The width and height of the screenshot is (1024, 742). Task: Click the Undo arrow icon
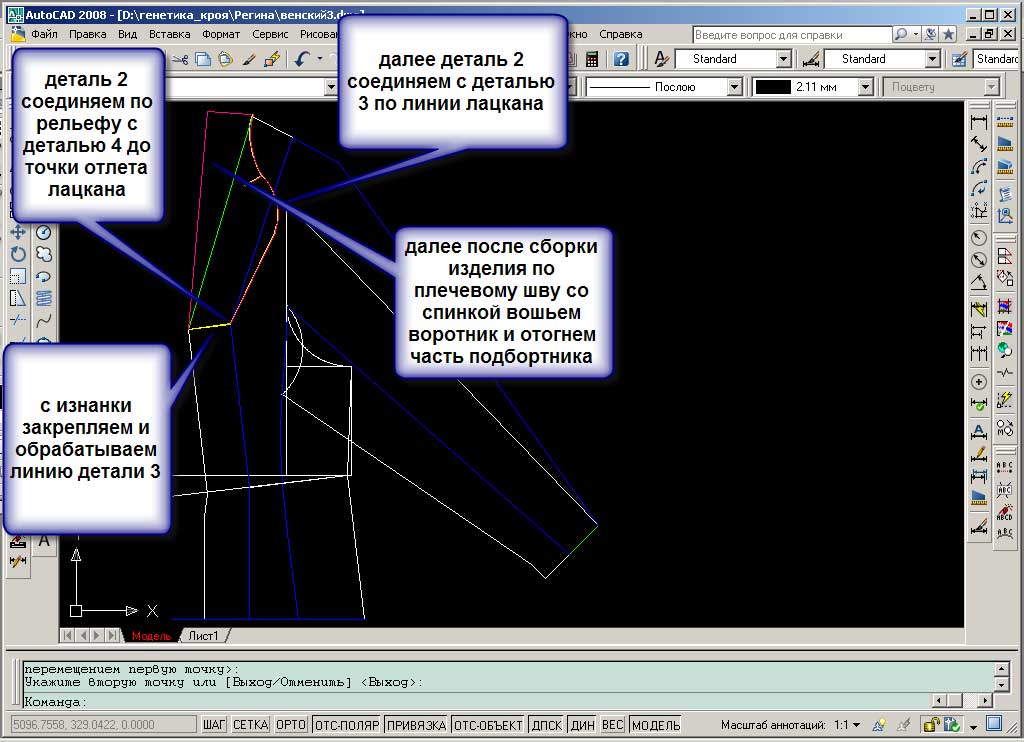(x=302, y=59)
